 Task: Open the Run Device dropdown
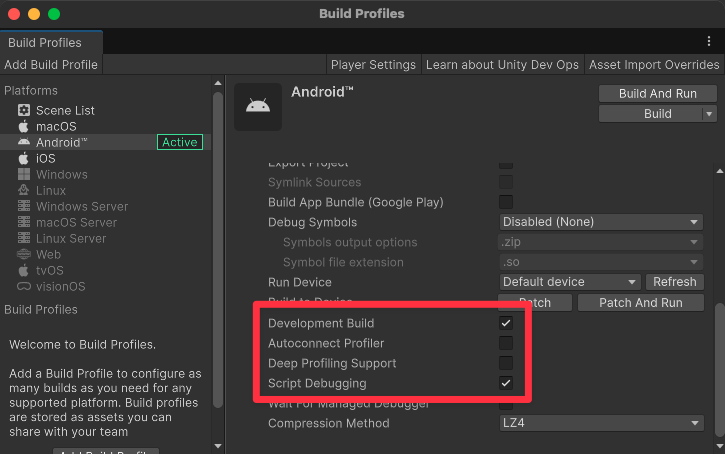tap(570, 282)
